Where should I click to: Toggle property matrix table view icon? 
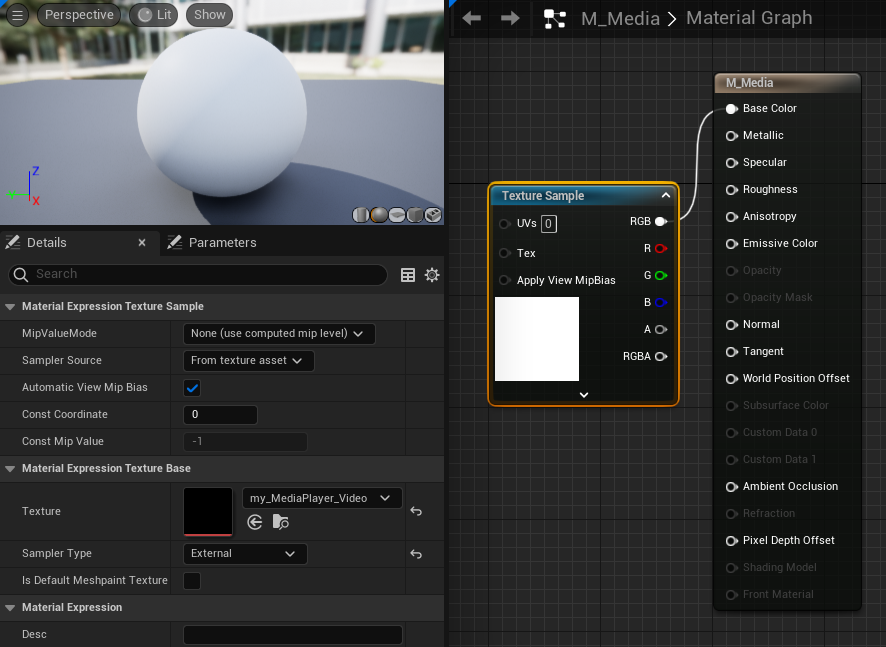(408, 275)
